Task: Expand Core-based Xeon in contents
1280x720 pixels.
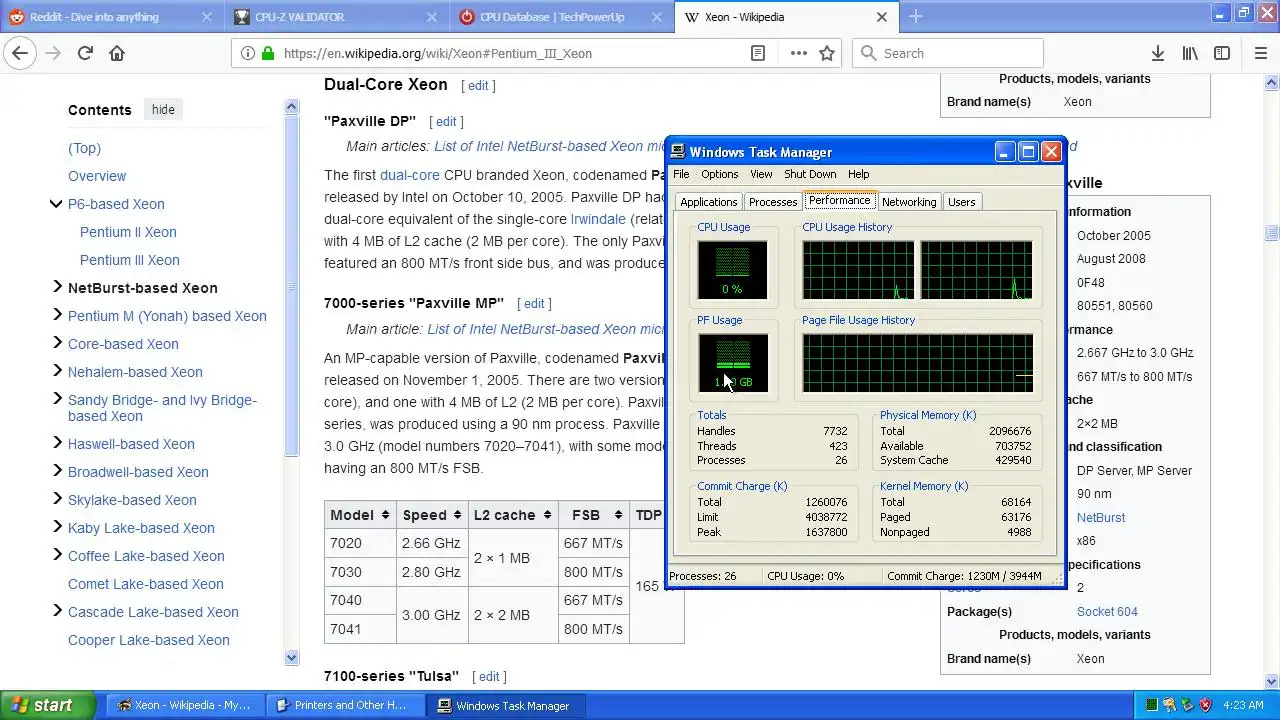Action: 56,343
